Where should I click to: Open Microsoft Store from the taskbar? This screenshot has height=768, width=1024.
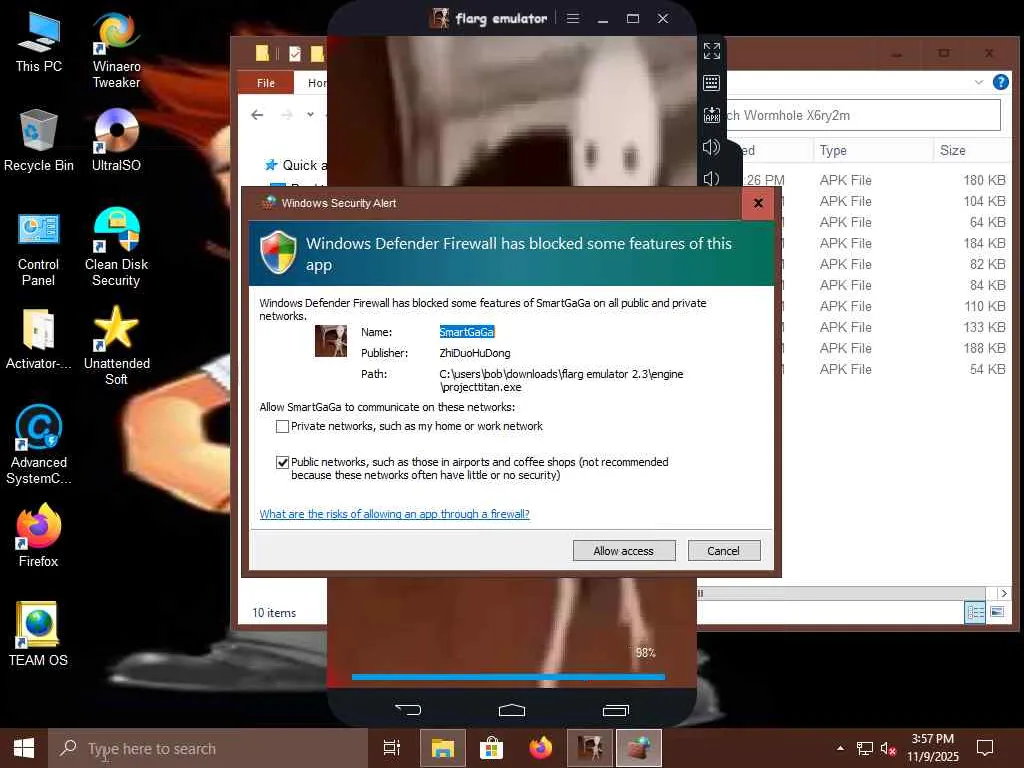coord(491,748)
